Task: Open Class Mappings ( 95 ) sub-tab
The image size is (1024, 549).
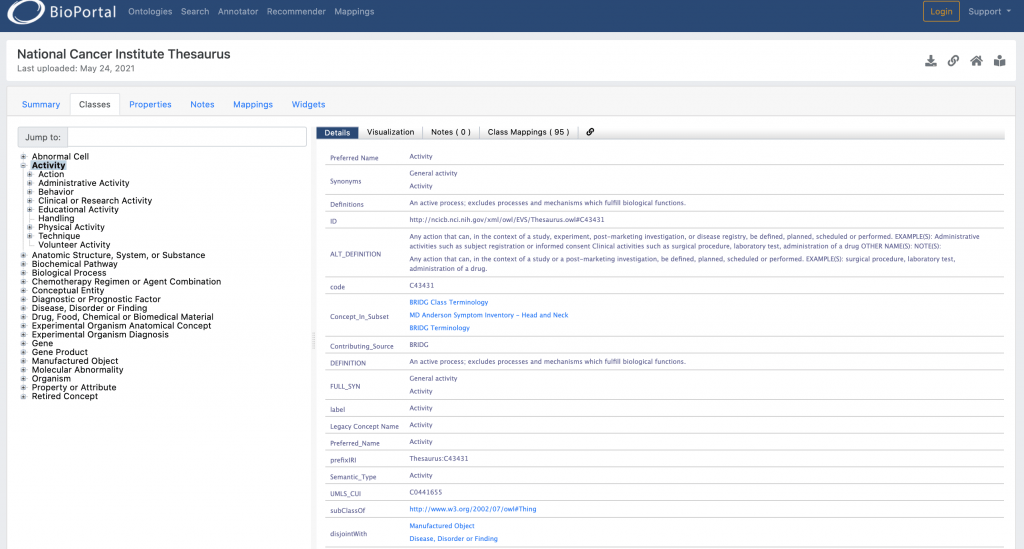Action: click(x=528, y=132)
